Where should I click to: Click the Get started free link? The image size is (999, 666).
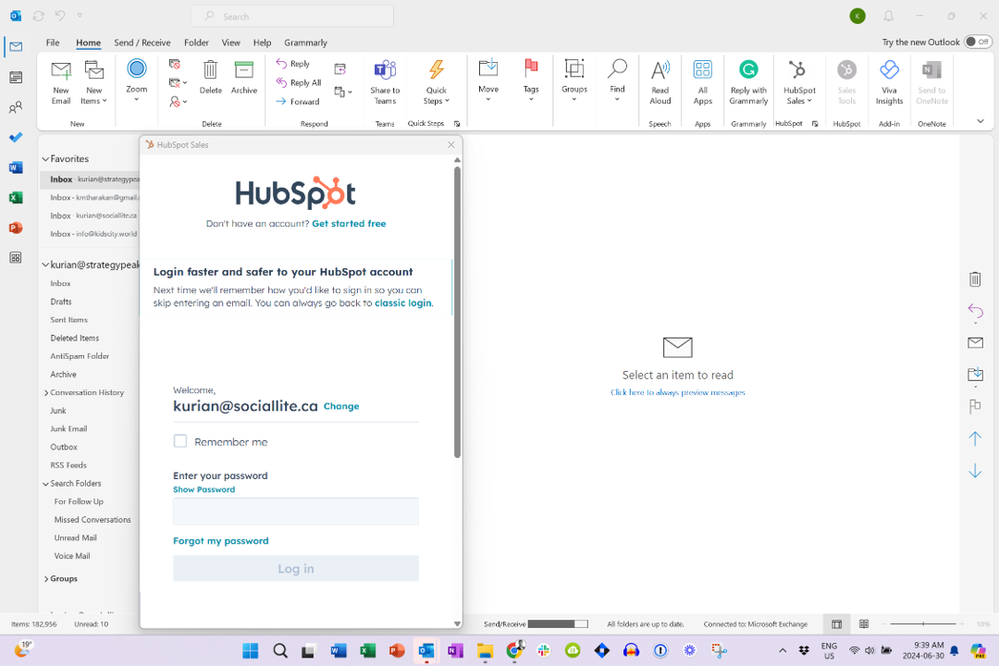point(348,224)
